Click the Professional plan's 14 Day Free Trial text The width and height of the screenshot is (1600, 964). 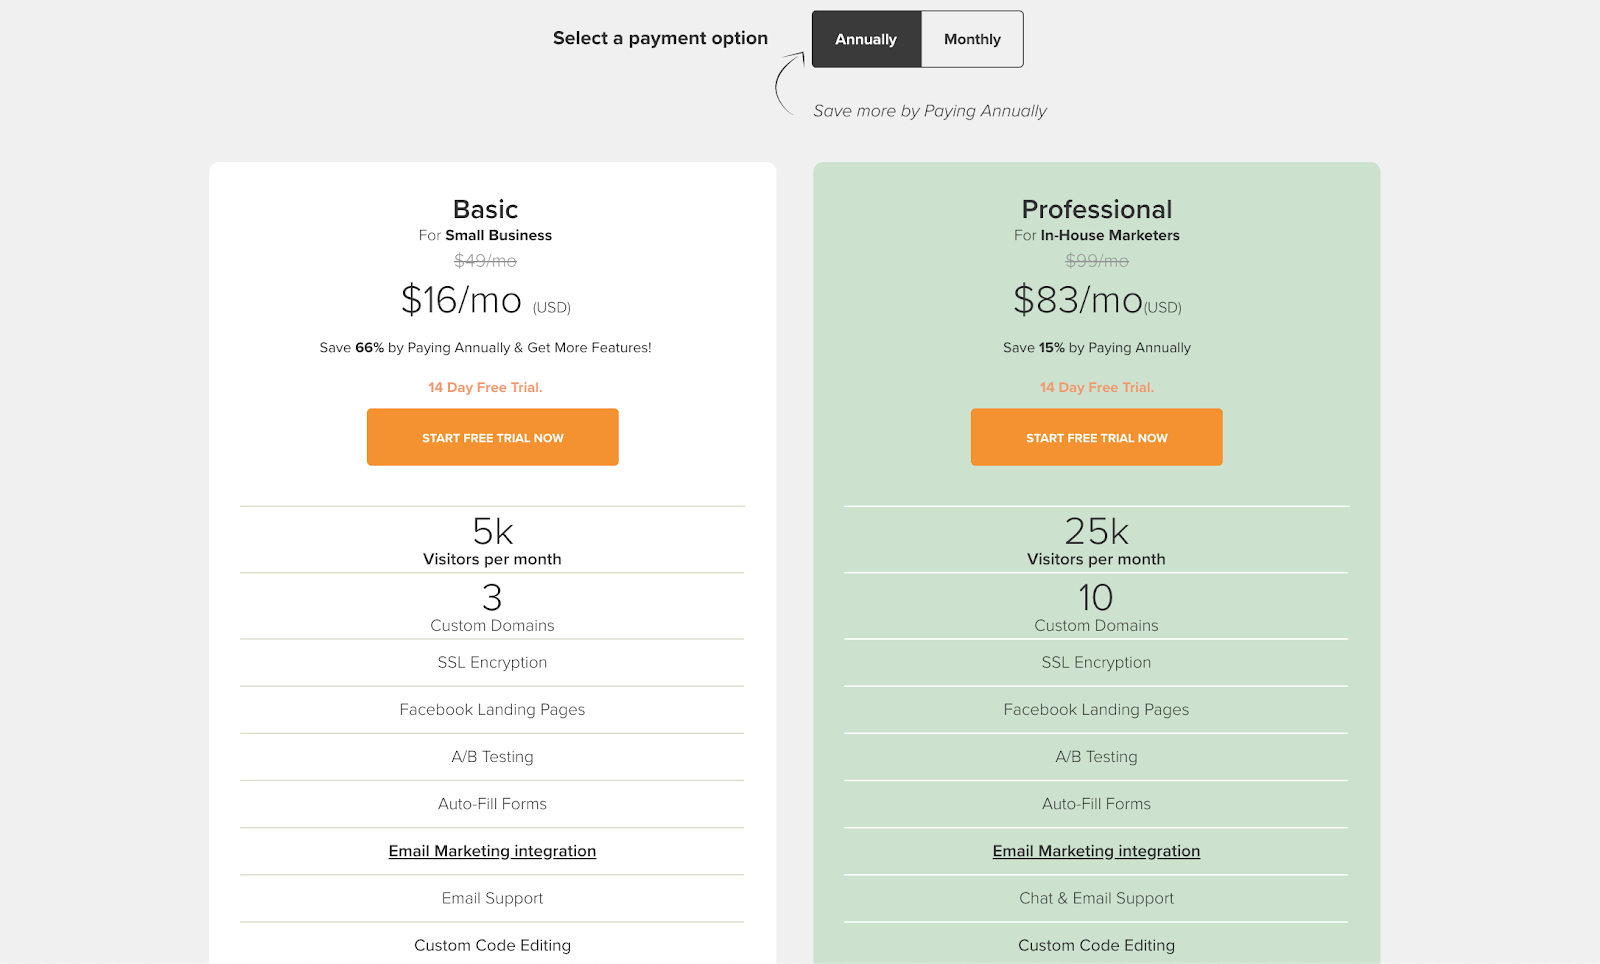click(1096, 387)
